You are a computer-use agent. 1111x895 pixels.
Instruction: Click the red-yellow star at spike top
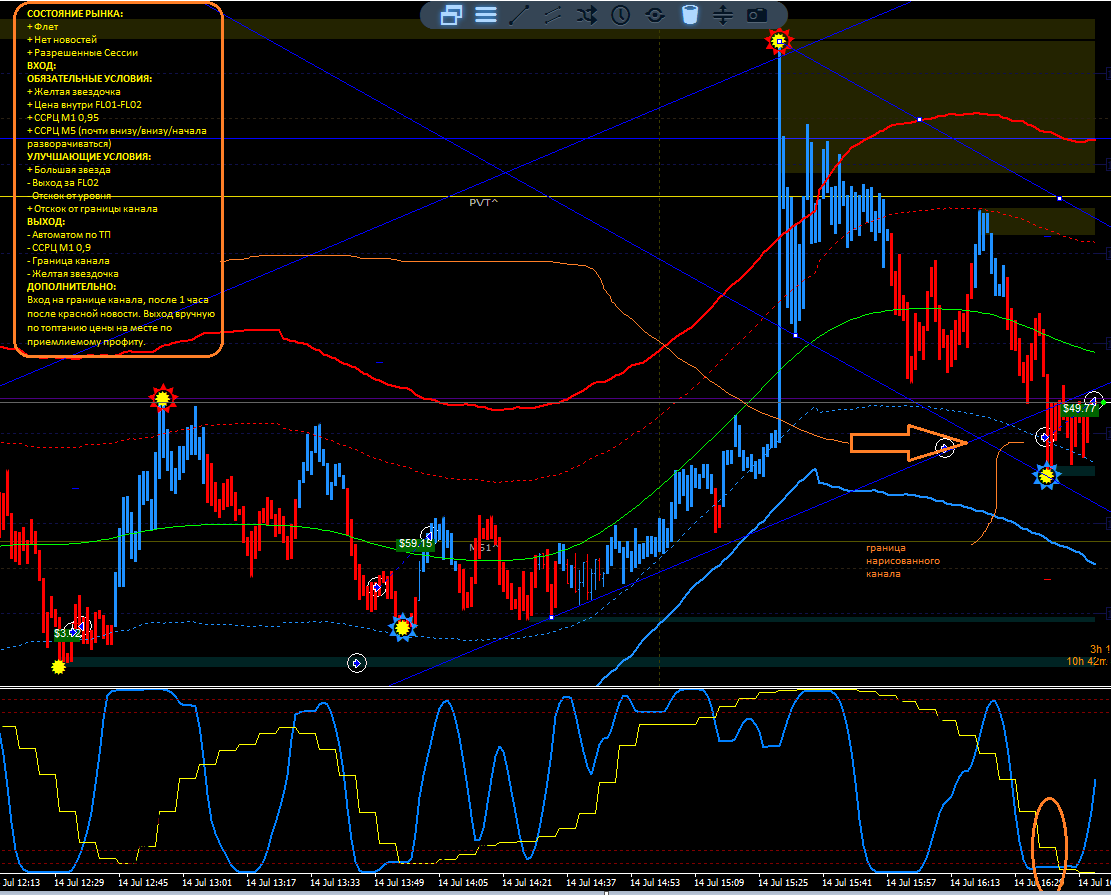(x=779, y=42)
